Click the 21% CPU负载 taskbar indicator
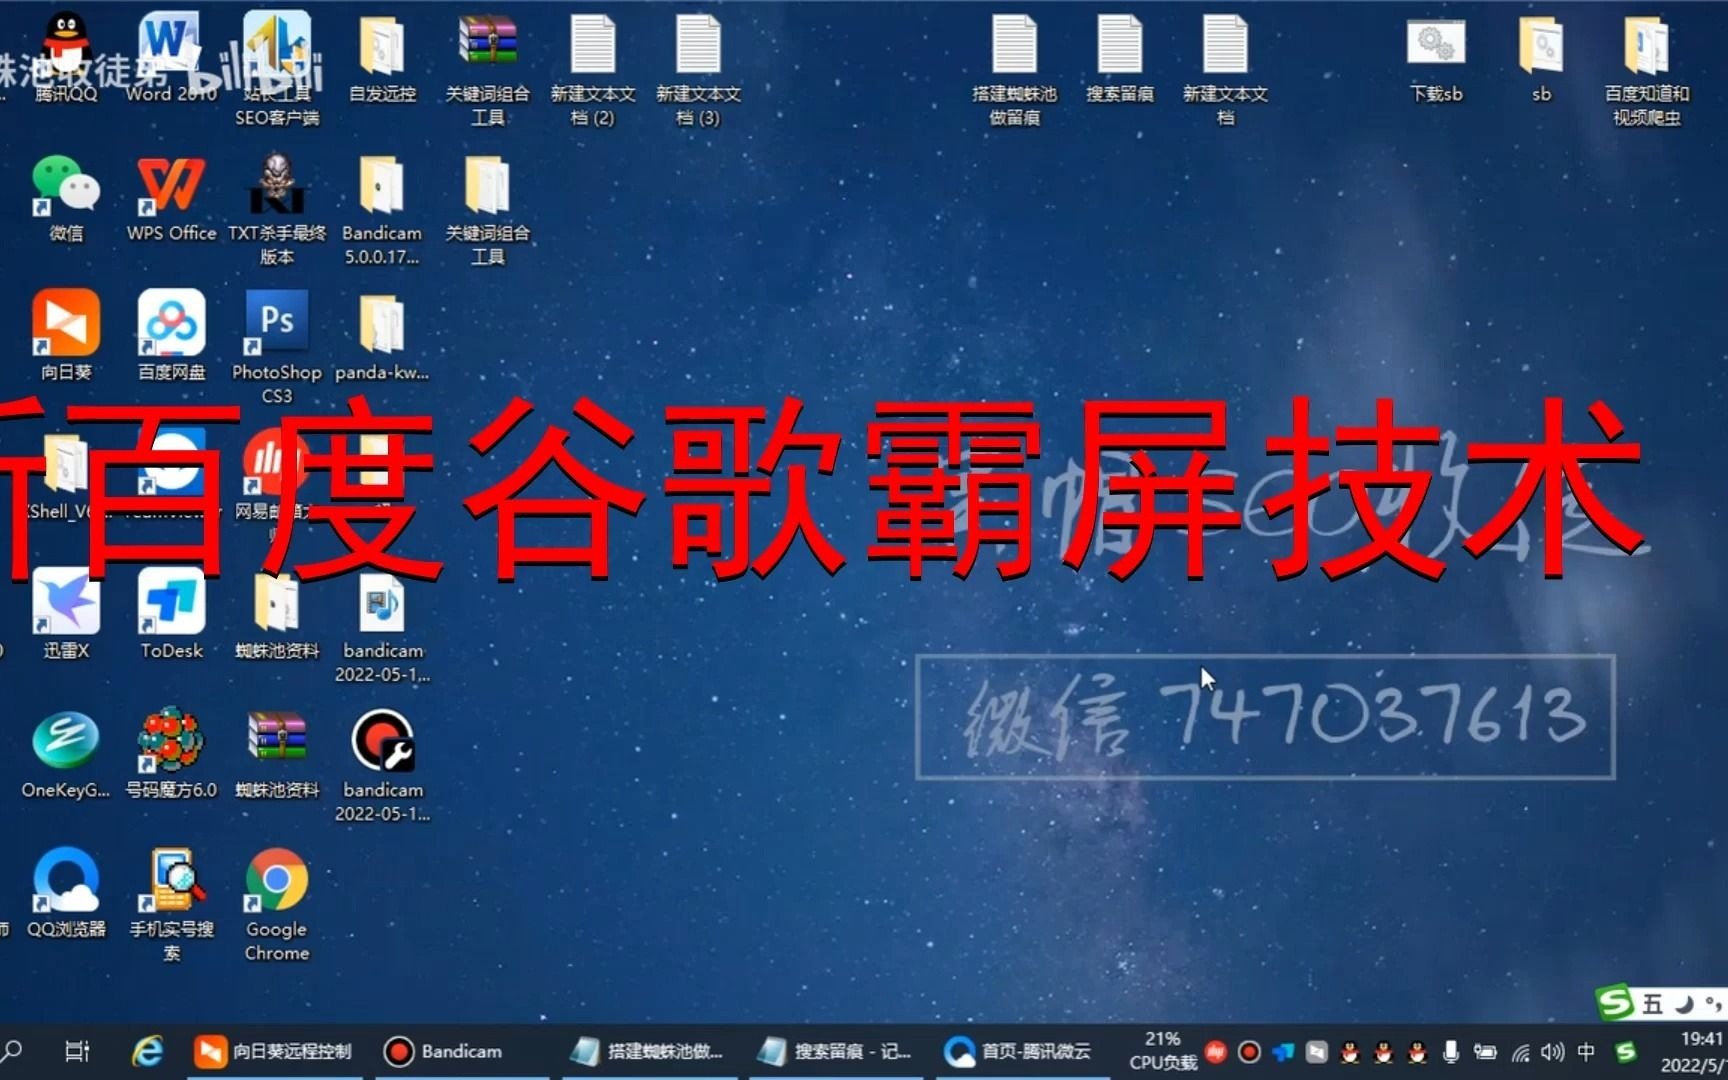The image size is (1728, 1080). point(1162,1051)
